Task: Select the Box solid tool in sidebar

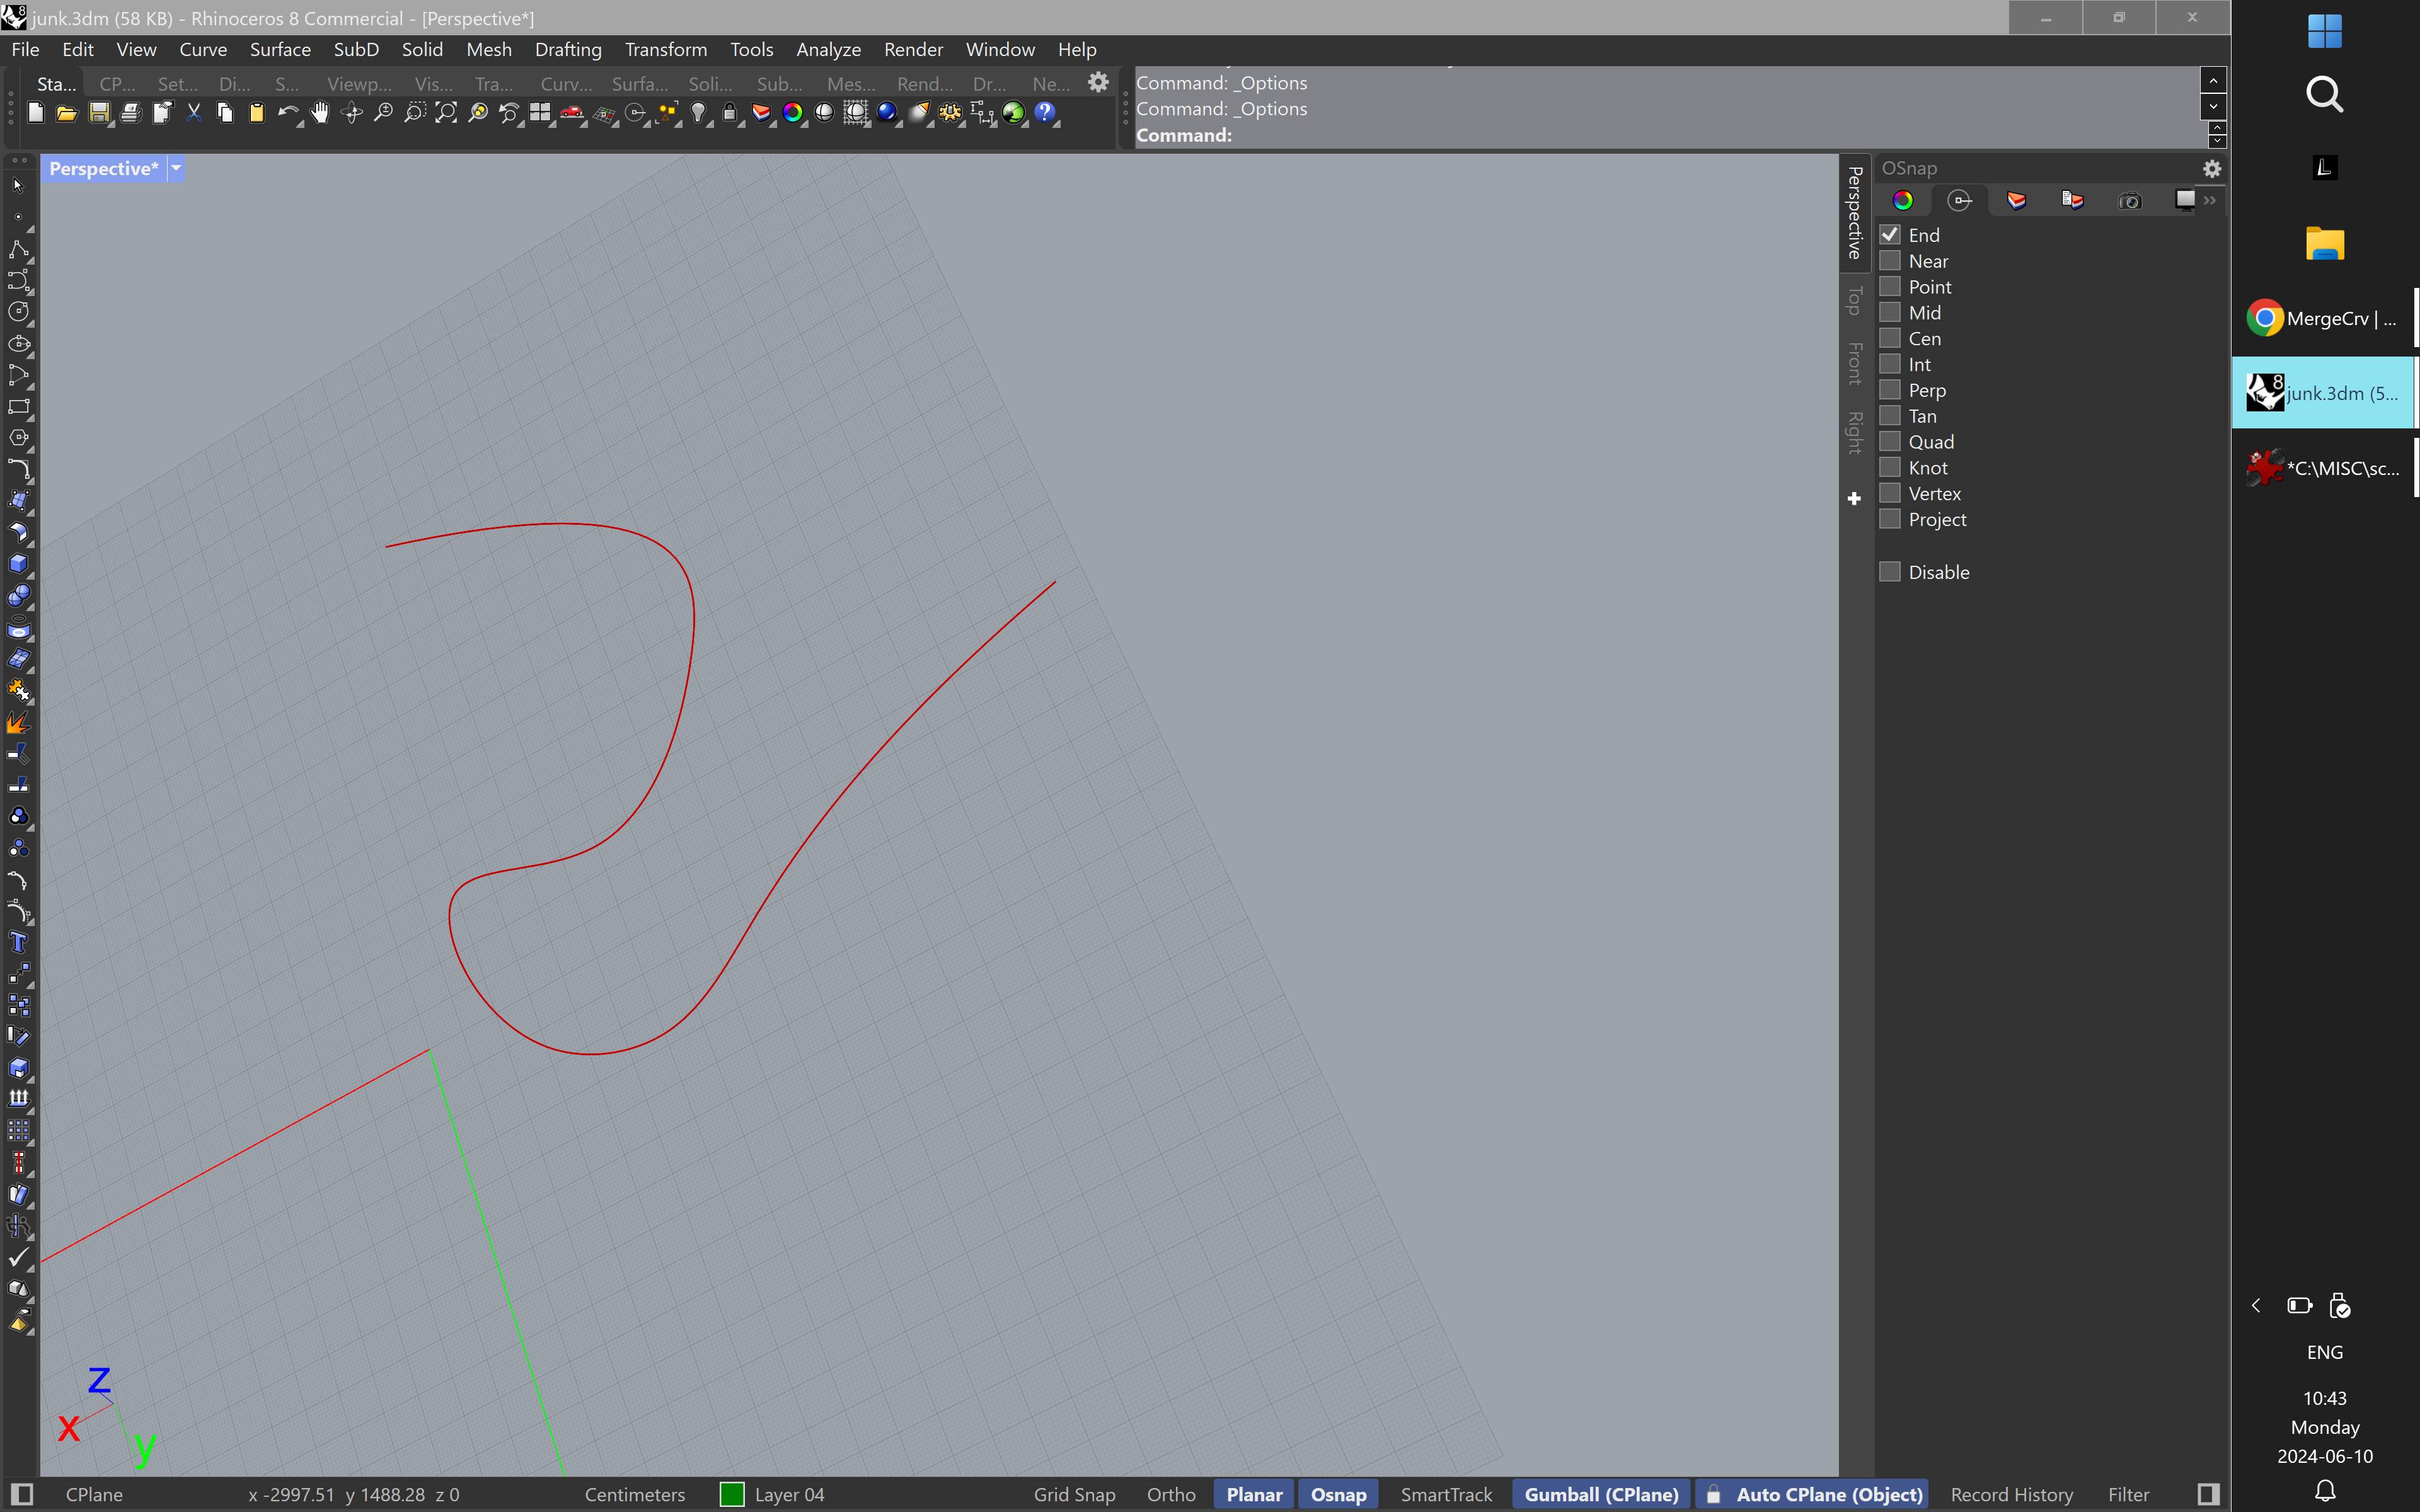Action: pos(18,564)
